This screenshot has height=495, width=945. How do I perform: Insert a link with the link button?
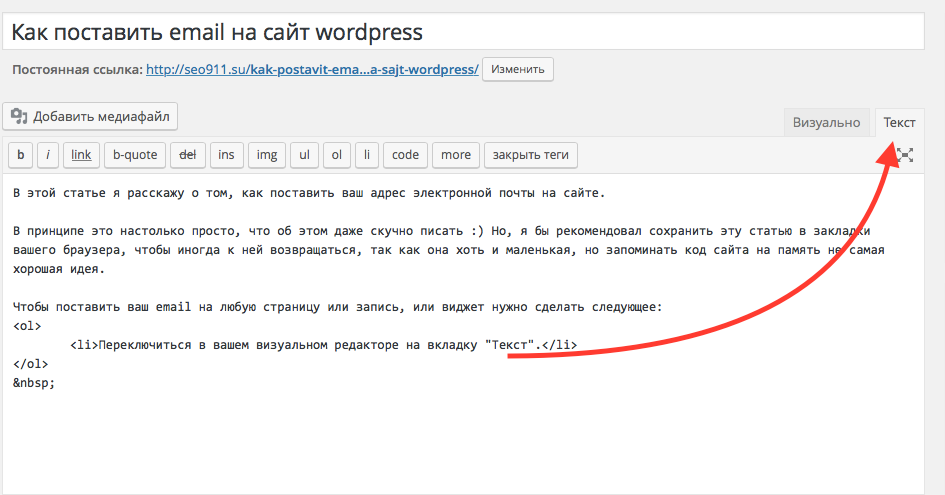click(81, 155)
